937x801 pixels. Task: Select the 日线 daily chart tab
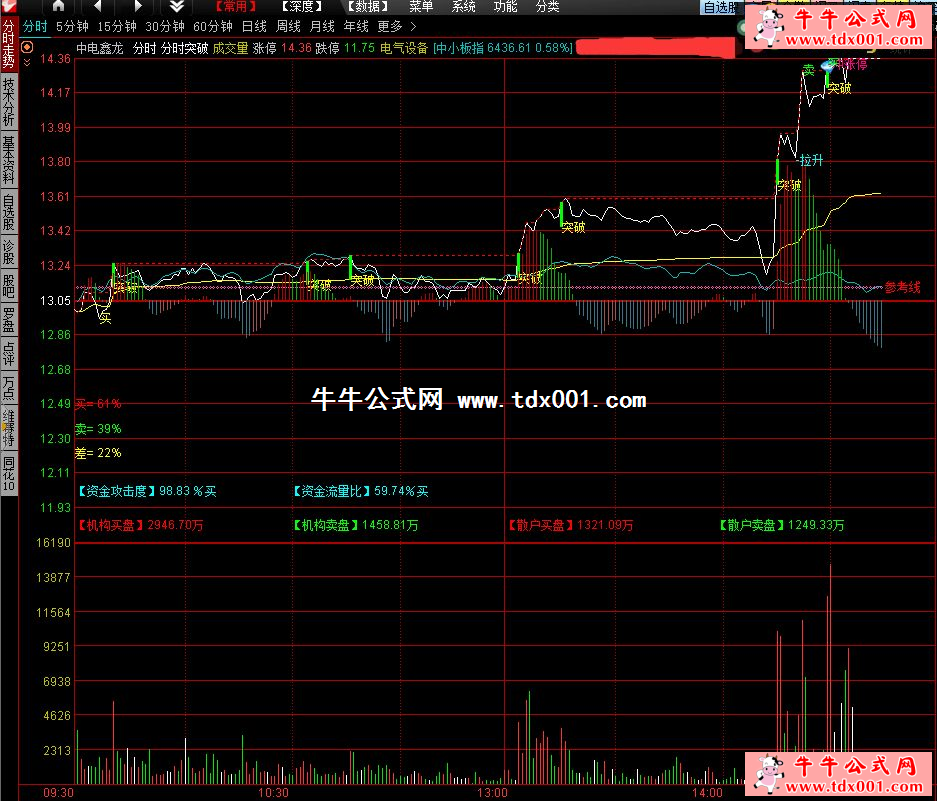click(254, 26)
